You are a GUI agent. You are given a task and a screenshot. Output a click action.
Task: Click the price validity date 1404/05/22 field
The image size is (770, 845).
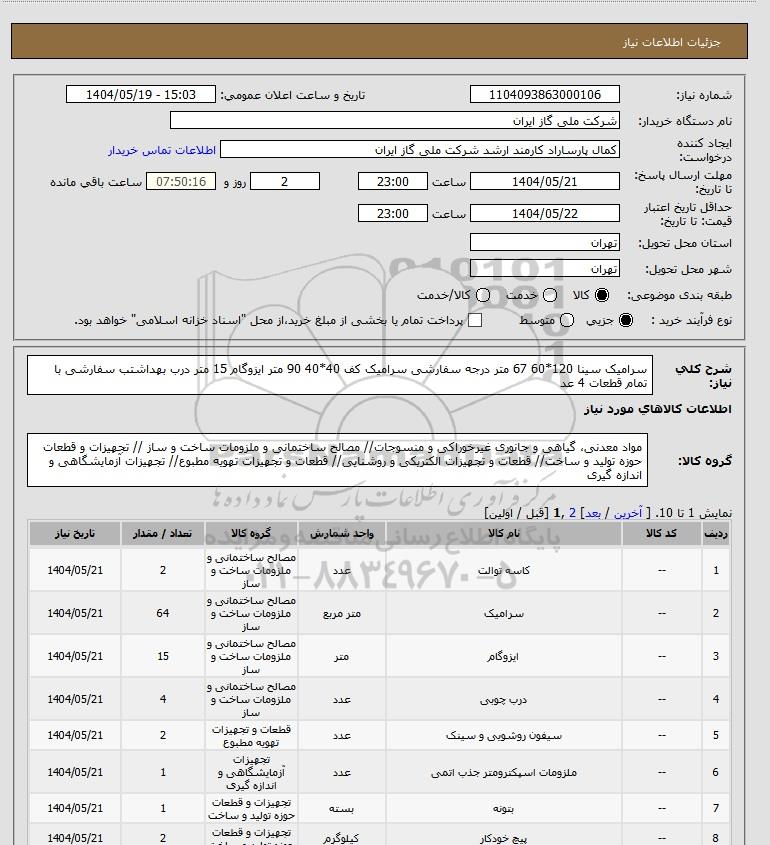pyautogui.click(x=545, y=213)
